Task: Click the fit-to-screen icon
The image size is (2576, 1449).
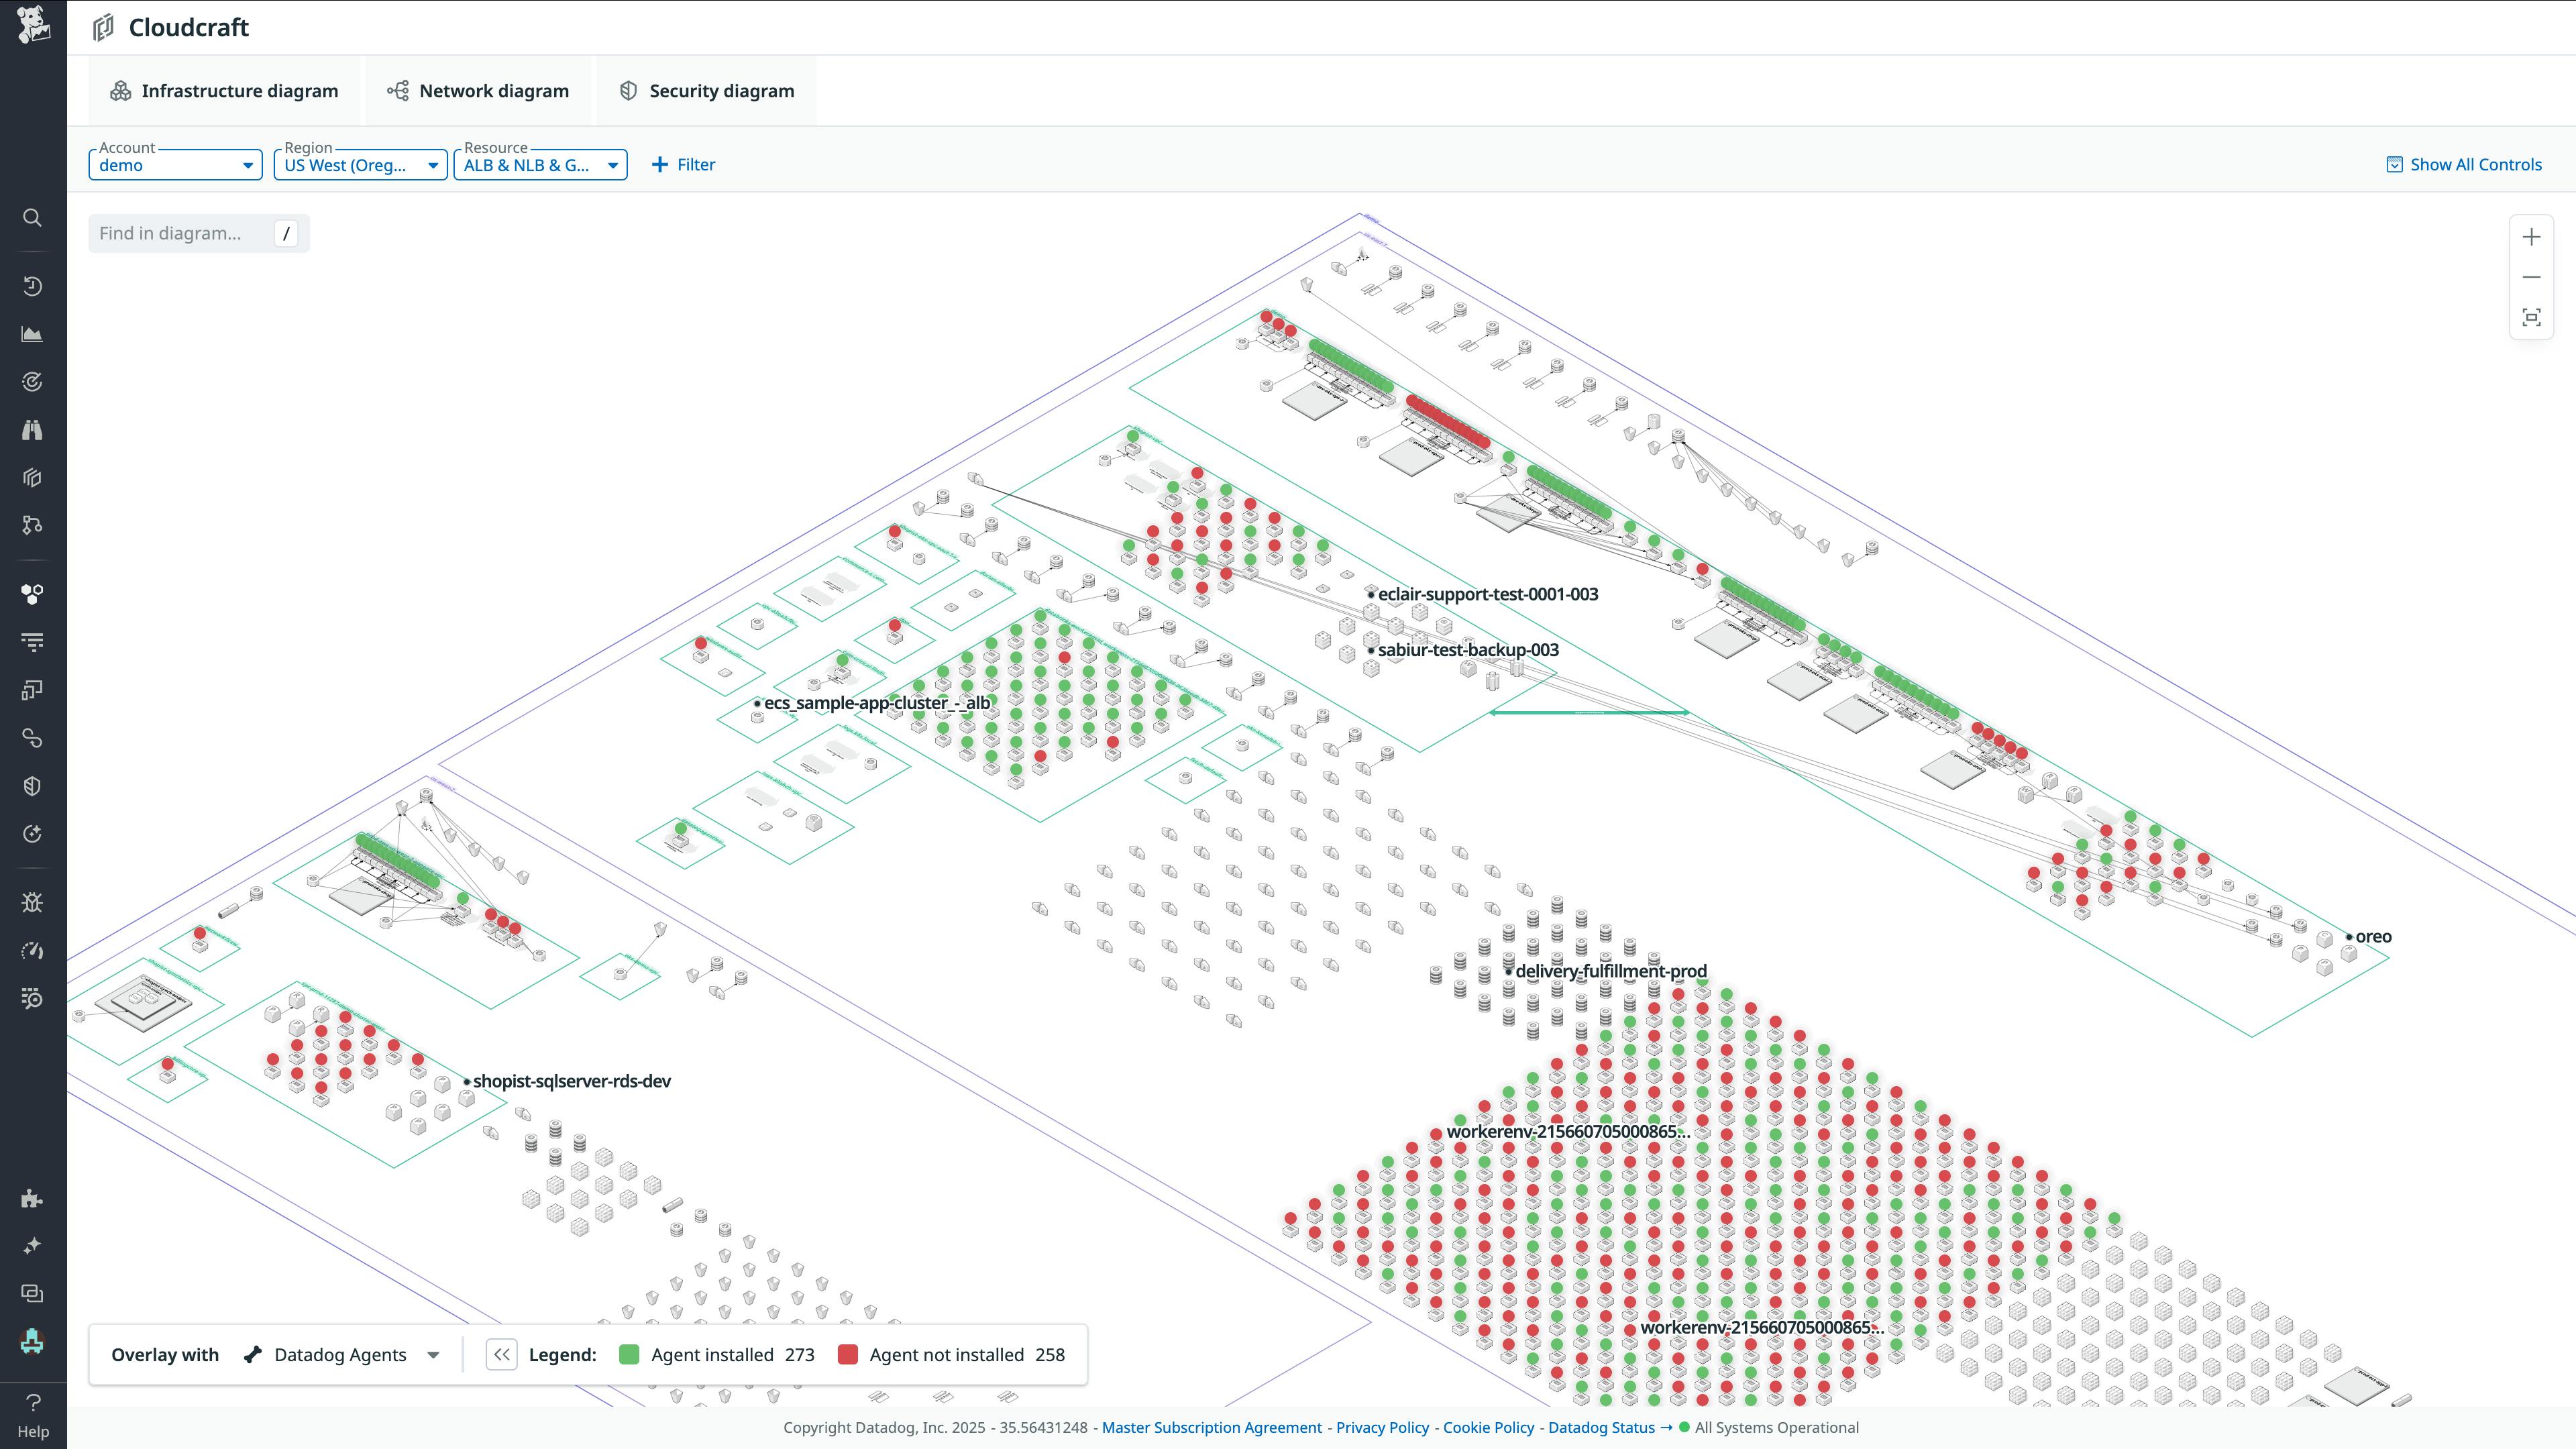Action: [2531, 318]
